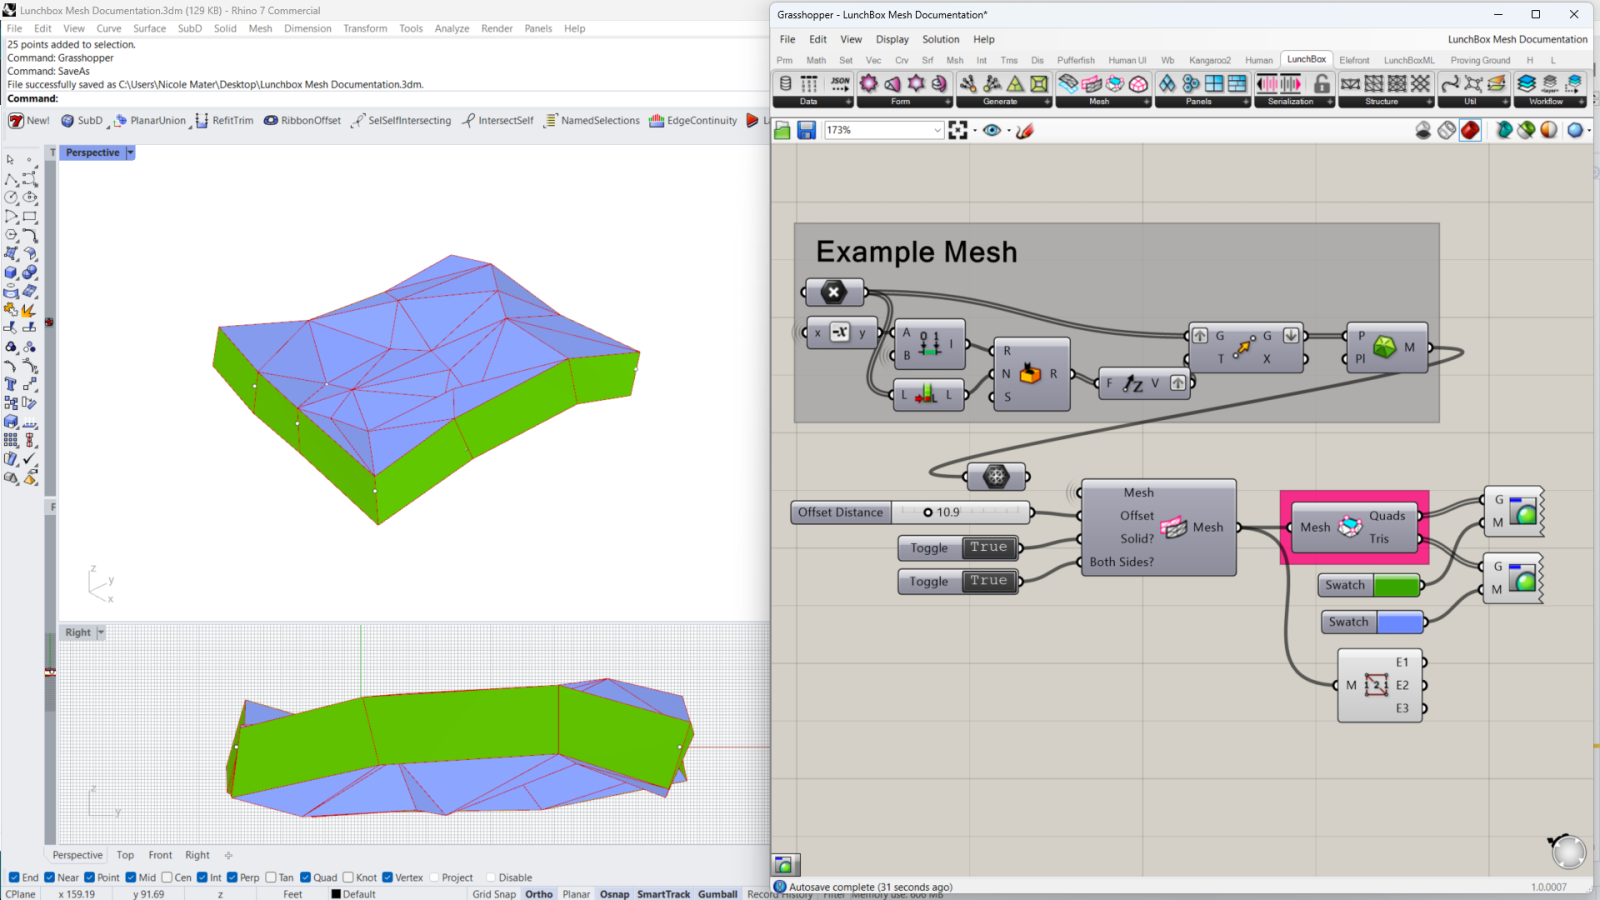Click the green Swatch color component
Image resolution: width=1600 pixels, height=900 pixels.
click(x=1370, y=585)
